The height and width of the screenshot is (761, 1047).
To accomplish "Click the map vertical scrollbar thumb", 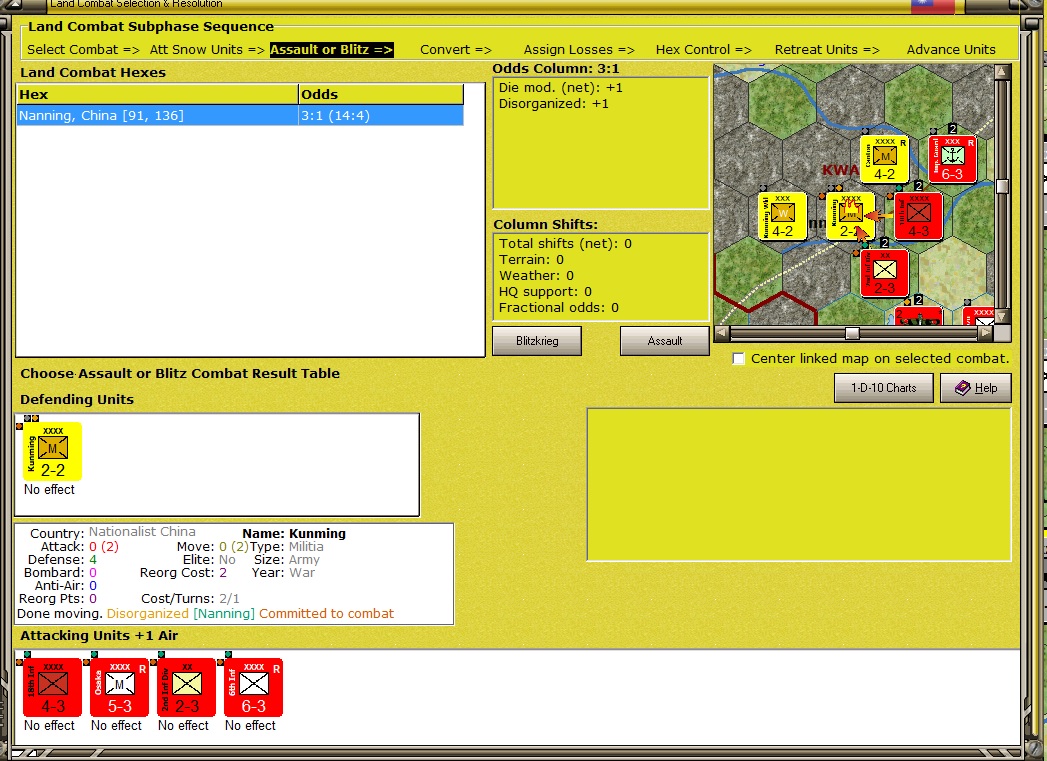I will point(1002,186).
